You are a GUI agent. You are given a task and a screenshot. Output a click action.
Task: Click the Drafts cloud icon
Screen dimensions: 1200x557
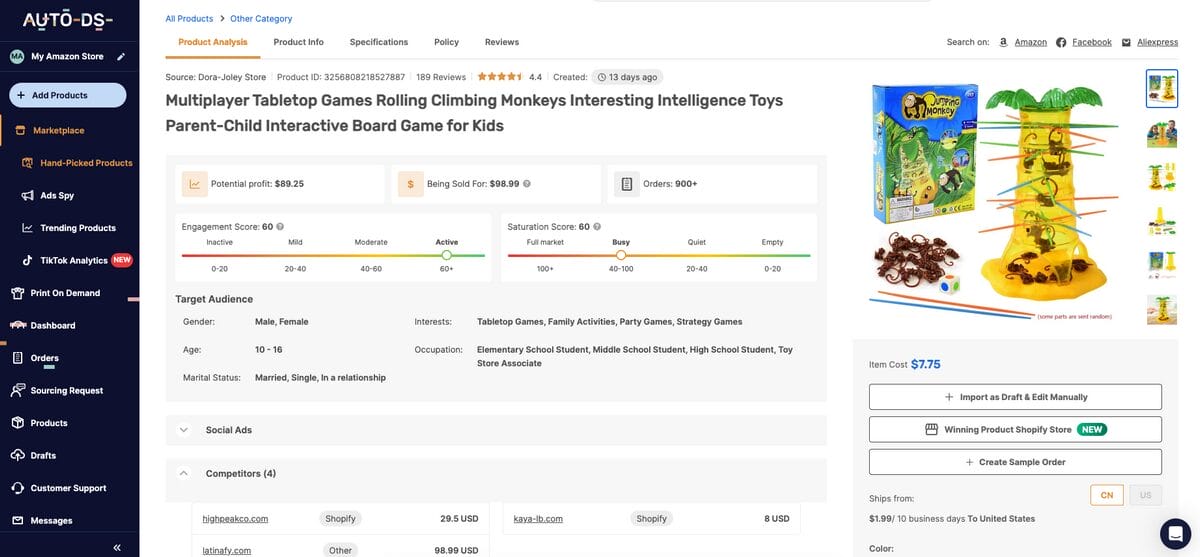coord(17,455)
